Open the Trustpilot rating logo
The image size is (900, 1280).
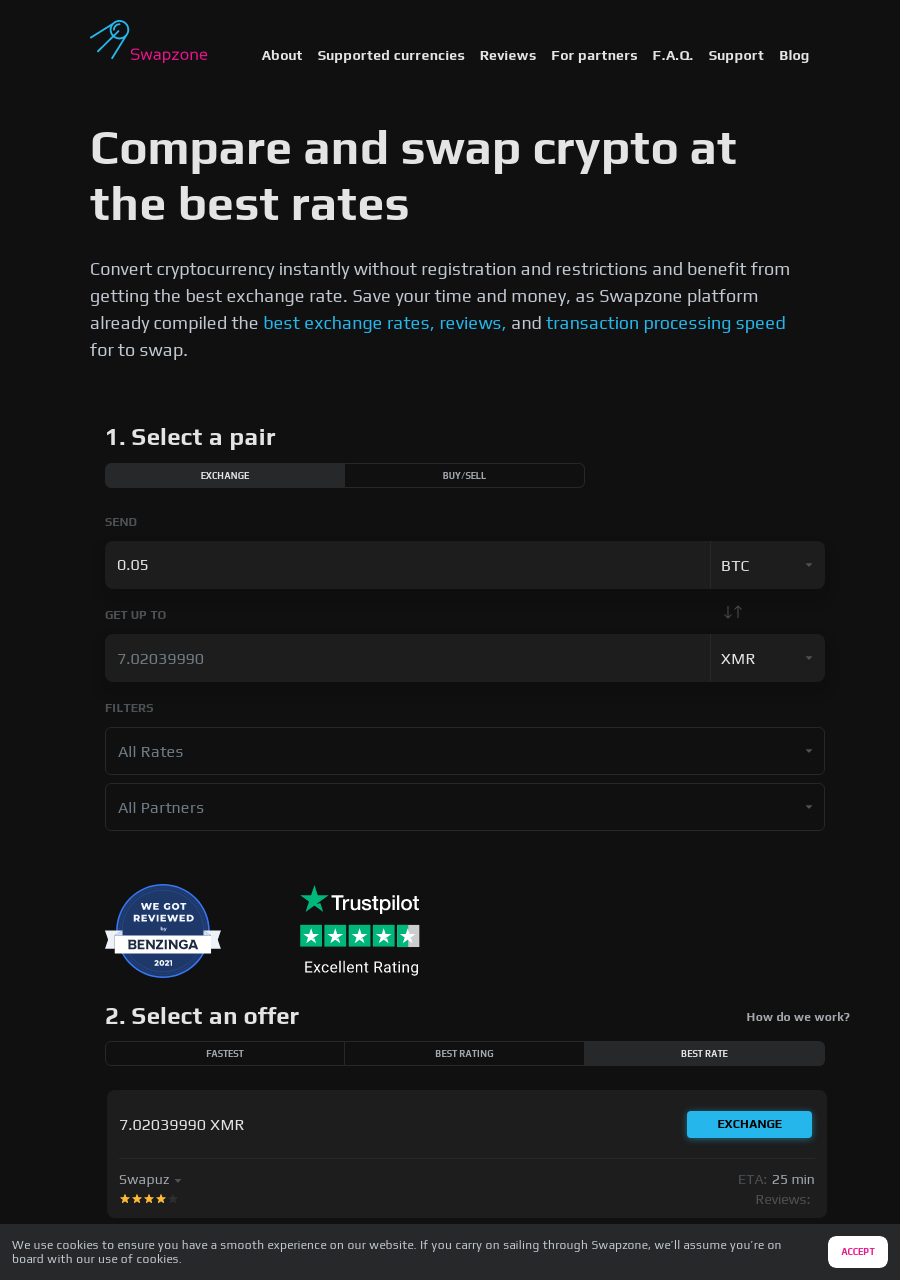(360, 901)
